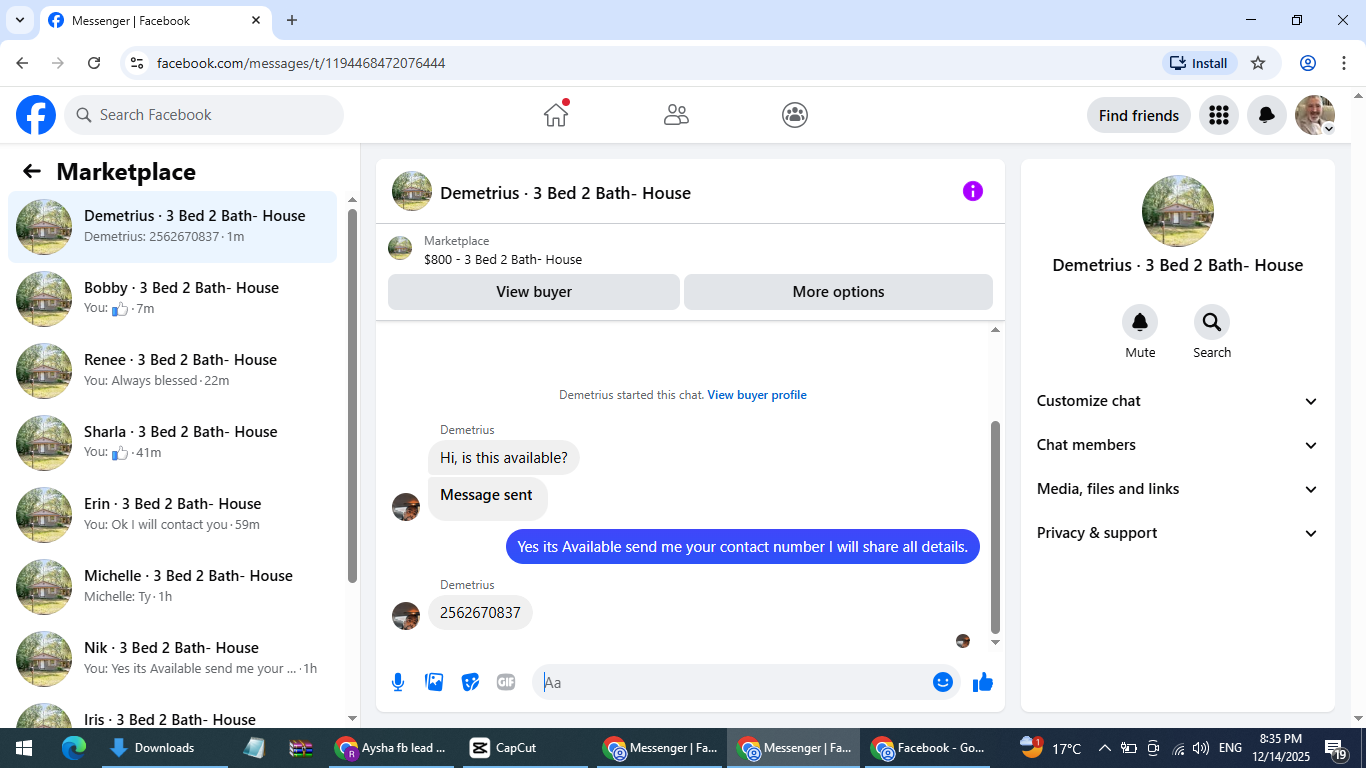
Task: Select the Demetrius conversation in list
Action: coord(172,227)
